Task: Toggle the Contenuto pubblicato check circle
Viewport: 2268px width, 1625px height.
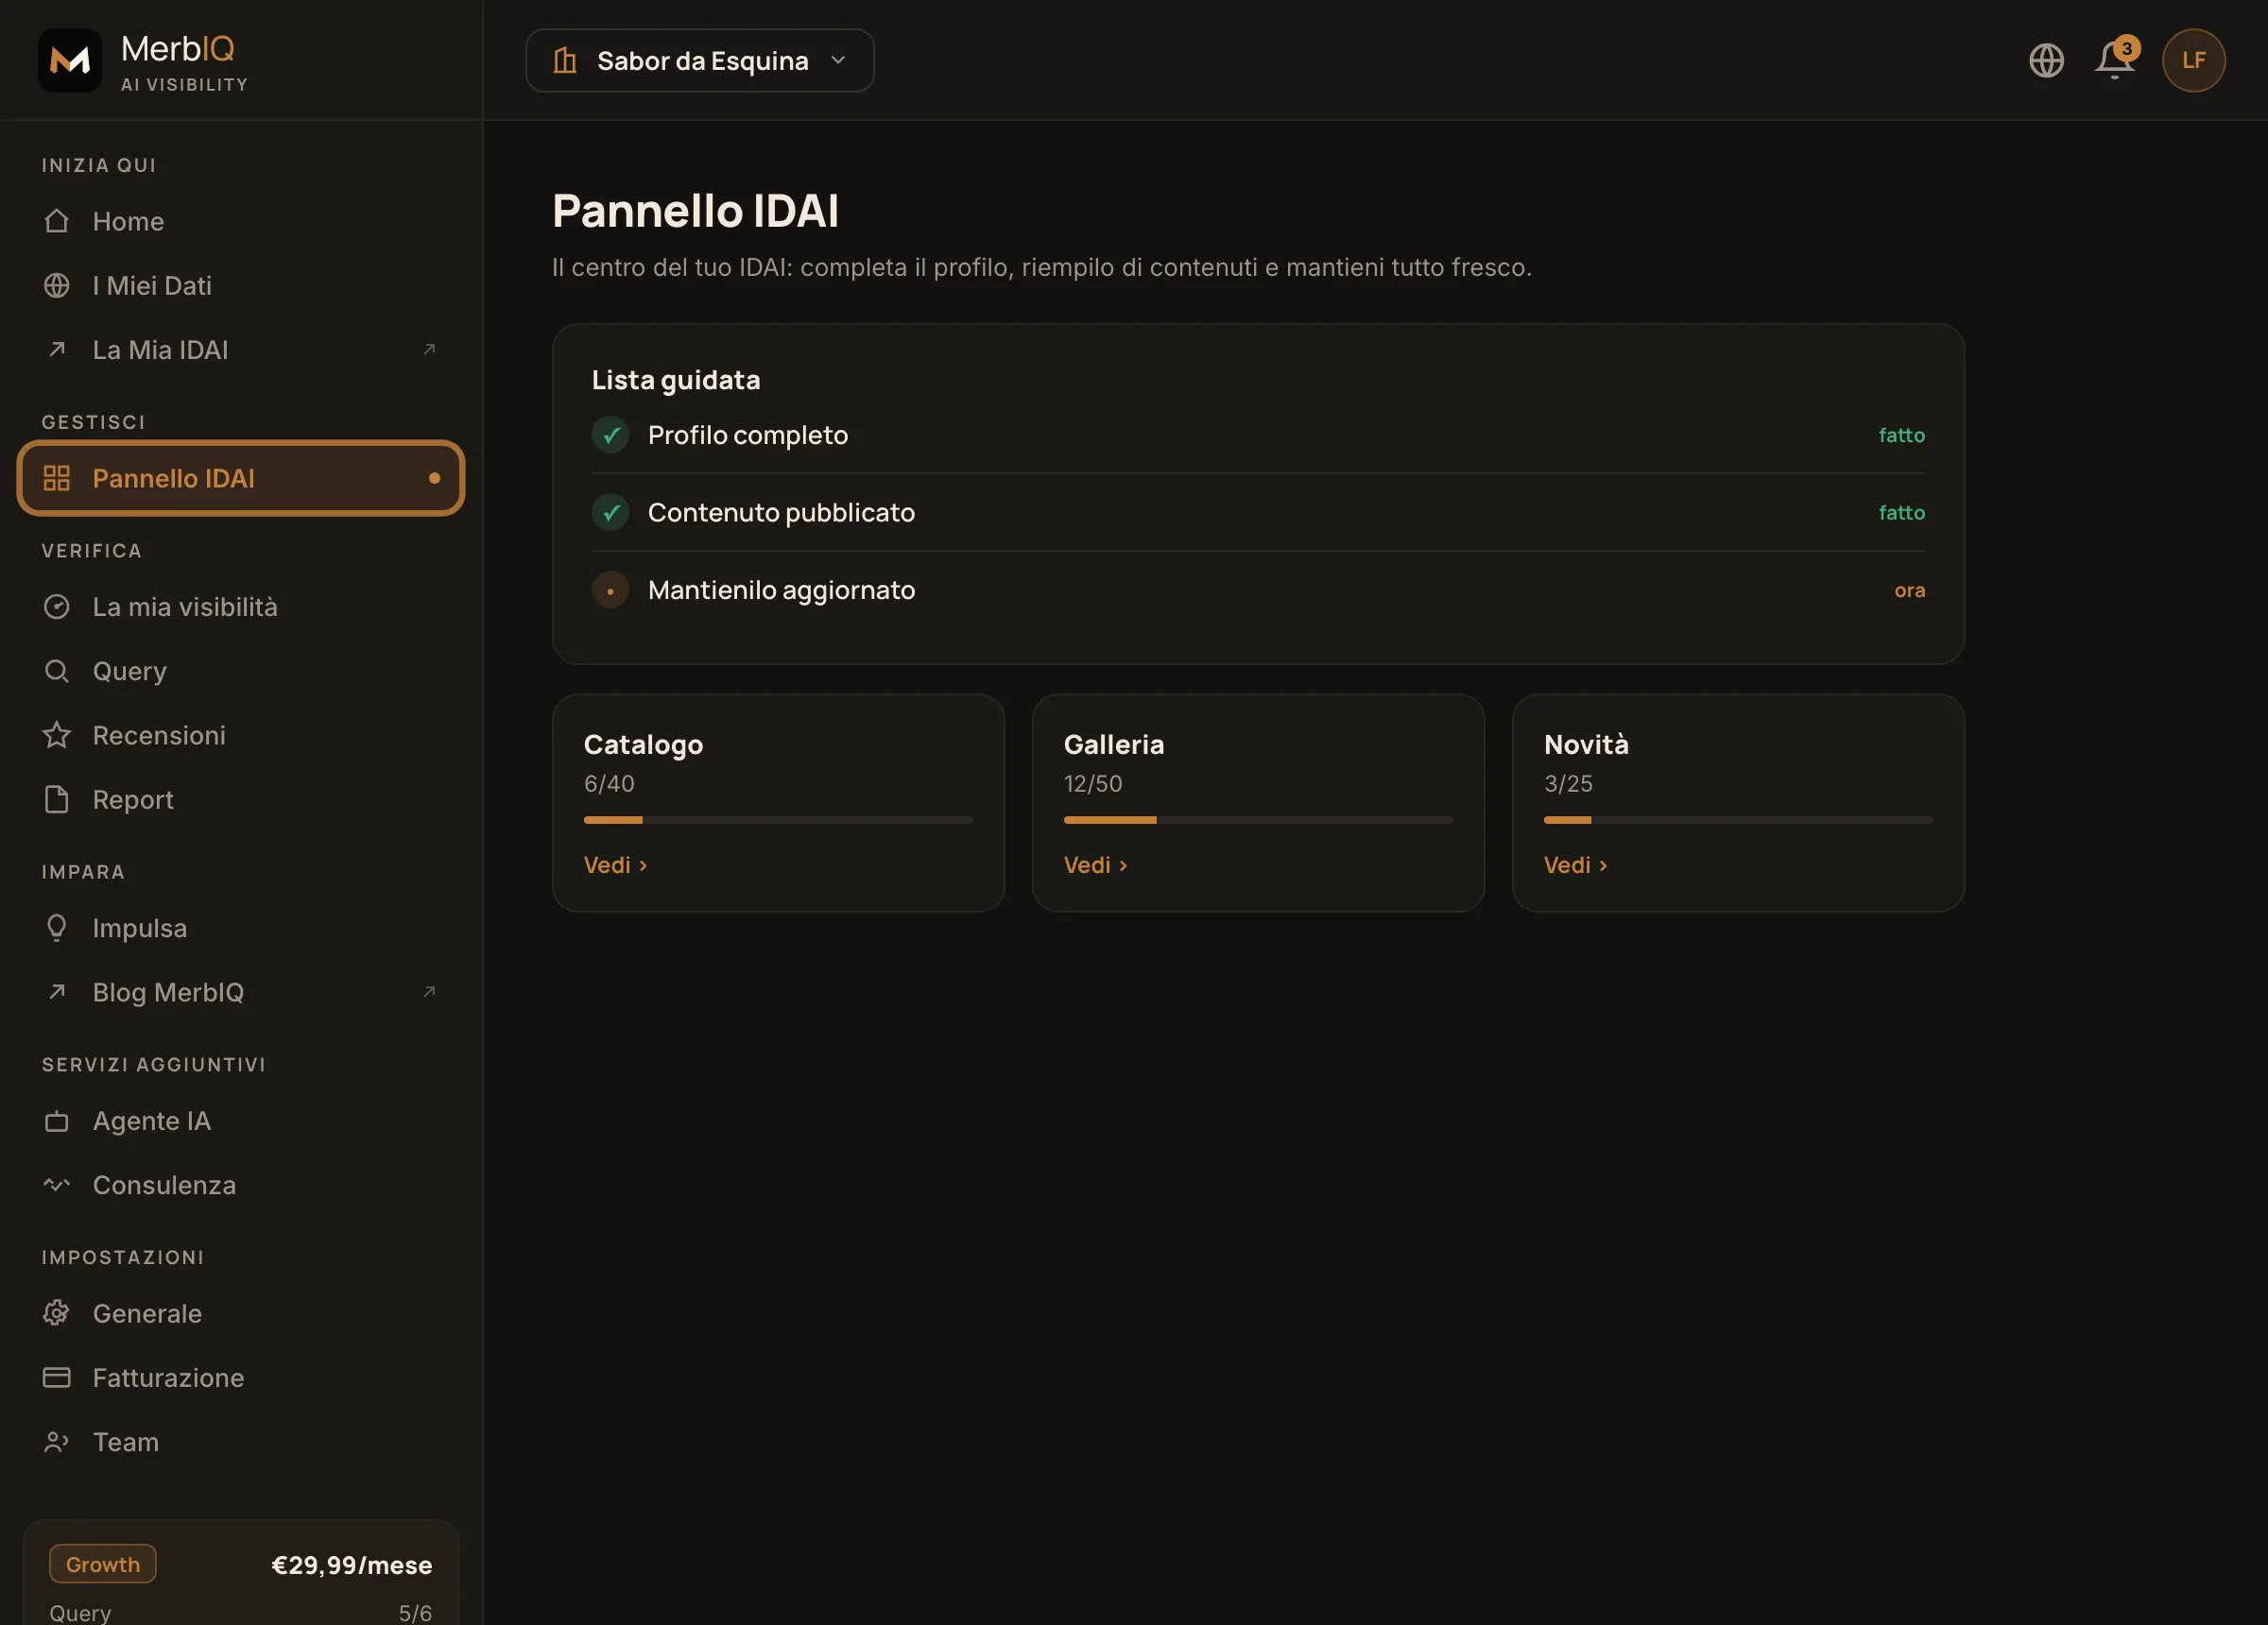Action: pos(610,512)
